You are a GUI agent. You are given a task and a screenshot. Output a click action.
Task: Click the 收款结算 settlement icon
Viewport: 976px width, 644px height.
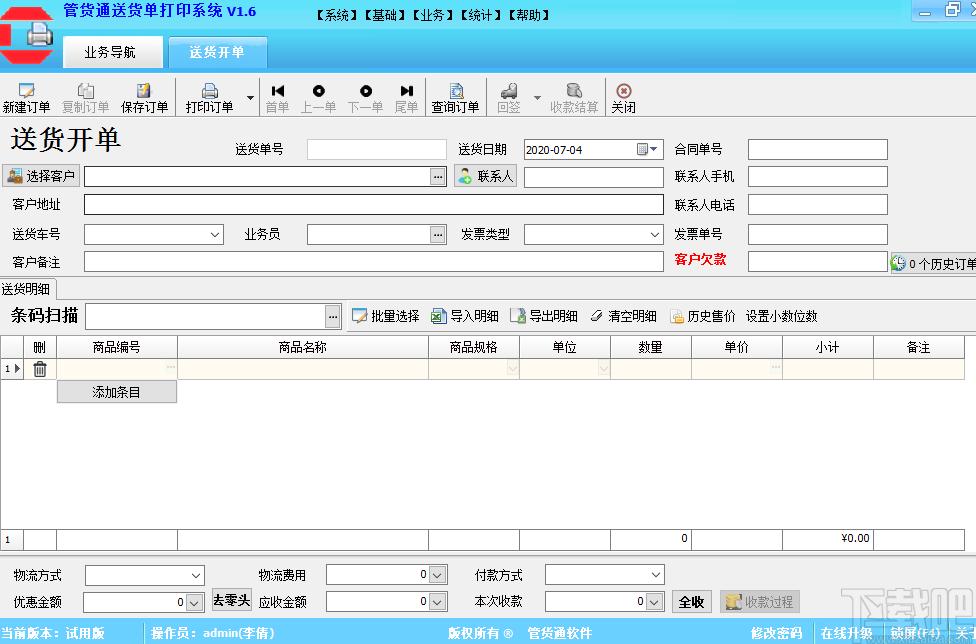[x=574, y=91]
